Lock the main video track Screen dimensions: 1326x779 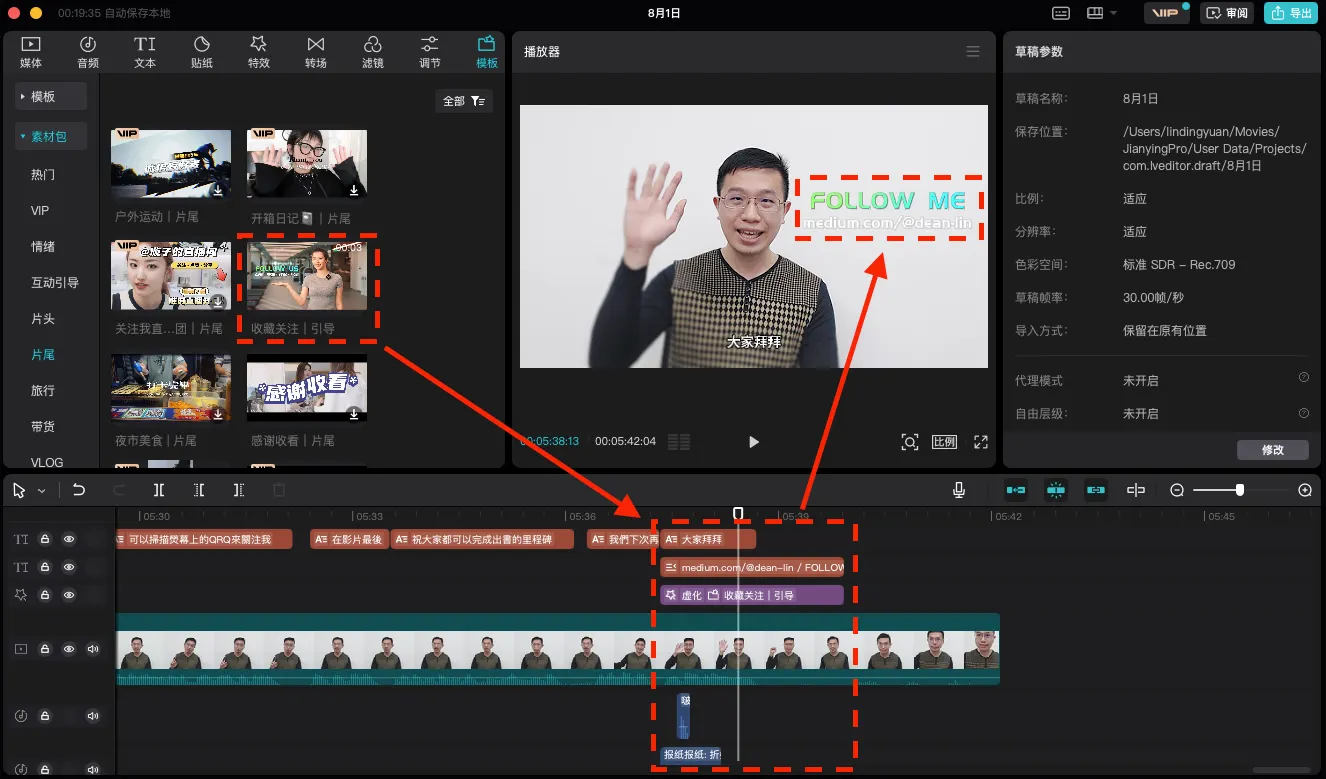(45, 649)
